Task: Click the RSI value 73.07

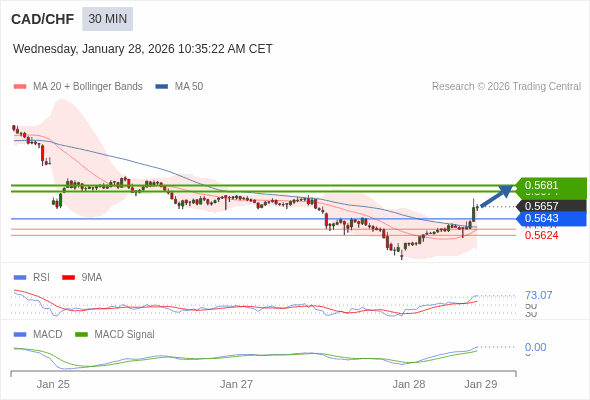Action: [538, 295]
